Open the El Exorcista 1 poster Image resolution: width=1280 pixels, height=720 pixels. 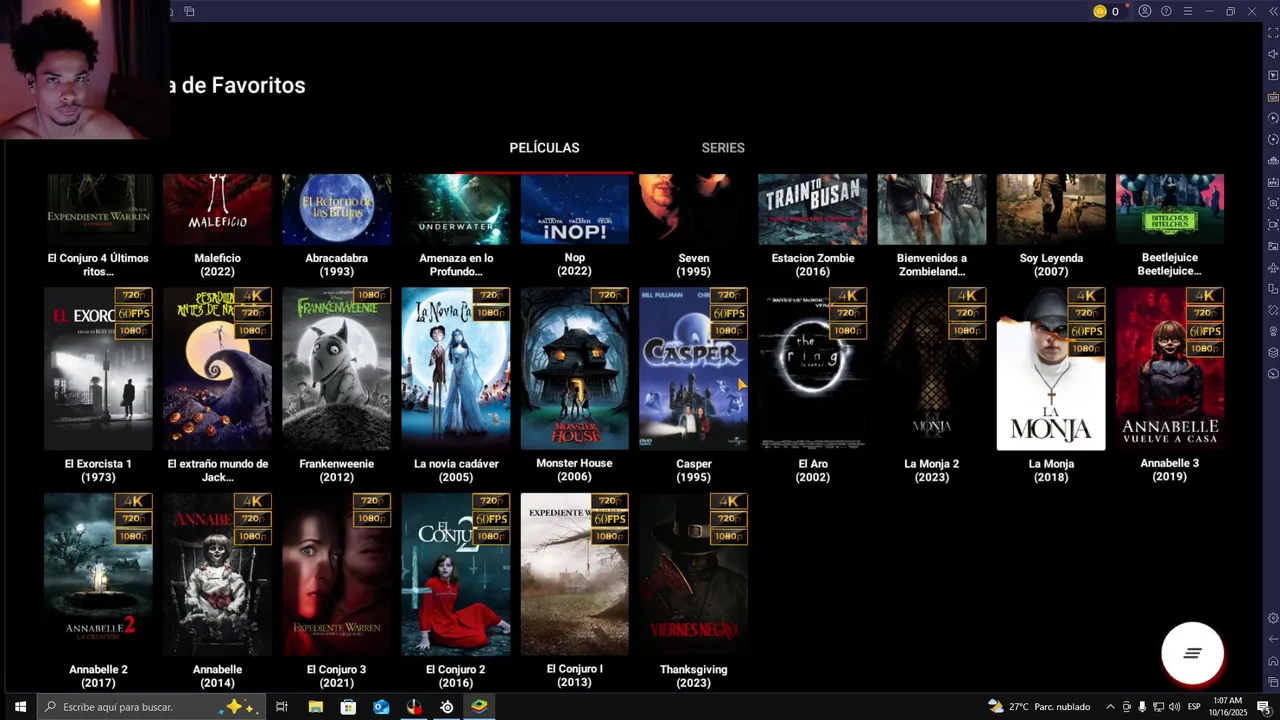[x=98, y=369]
